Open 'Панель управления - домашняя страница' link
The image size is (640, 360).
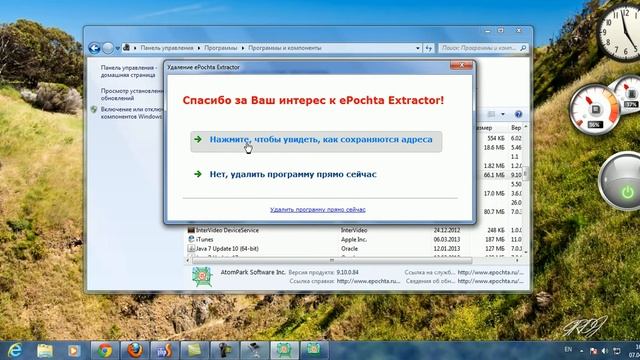pos(129,71)
